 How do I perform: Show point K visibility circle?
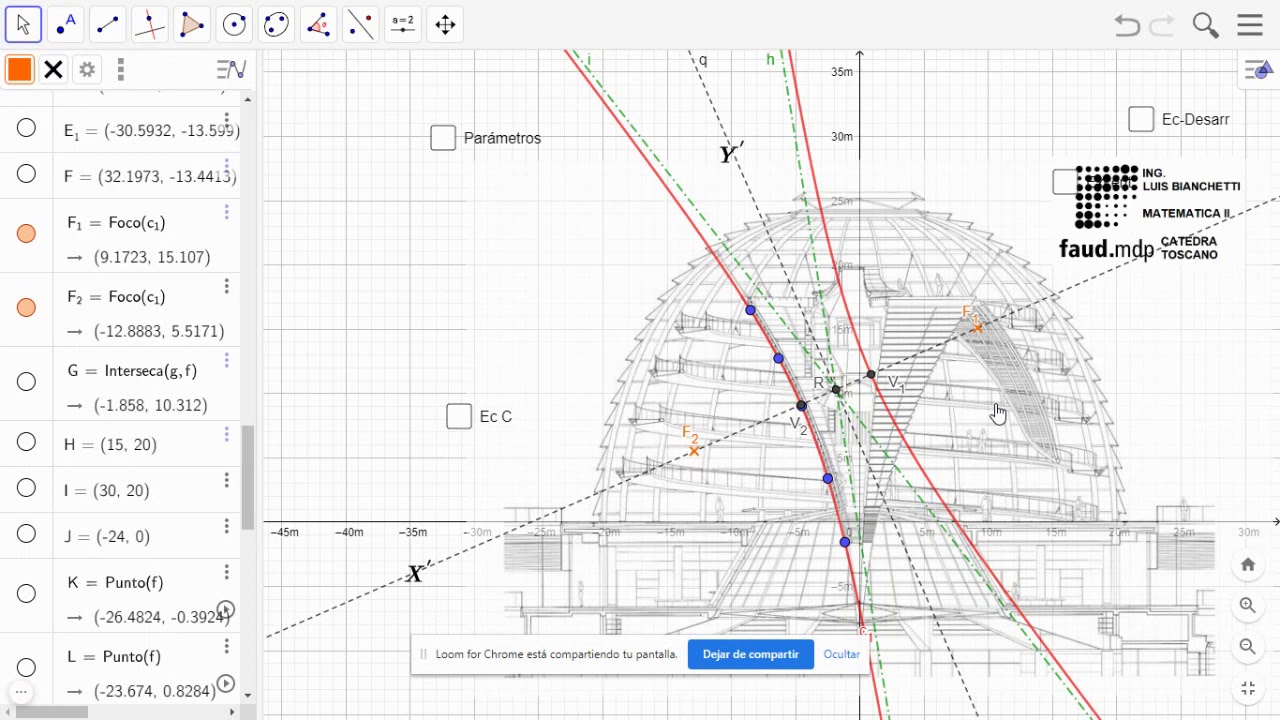click(x=27, y=593)
